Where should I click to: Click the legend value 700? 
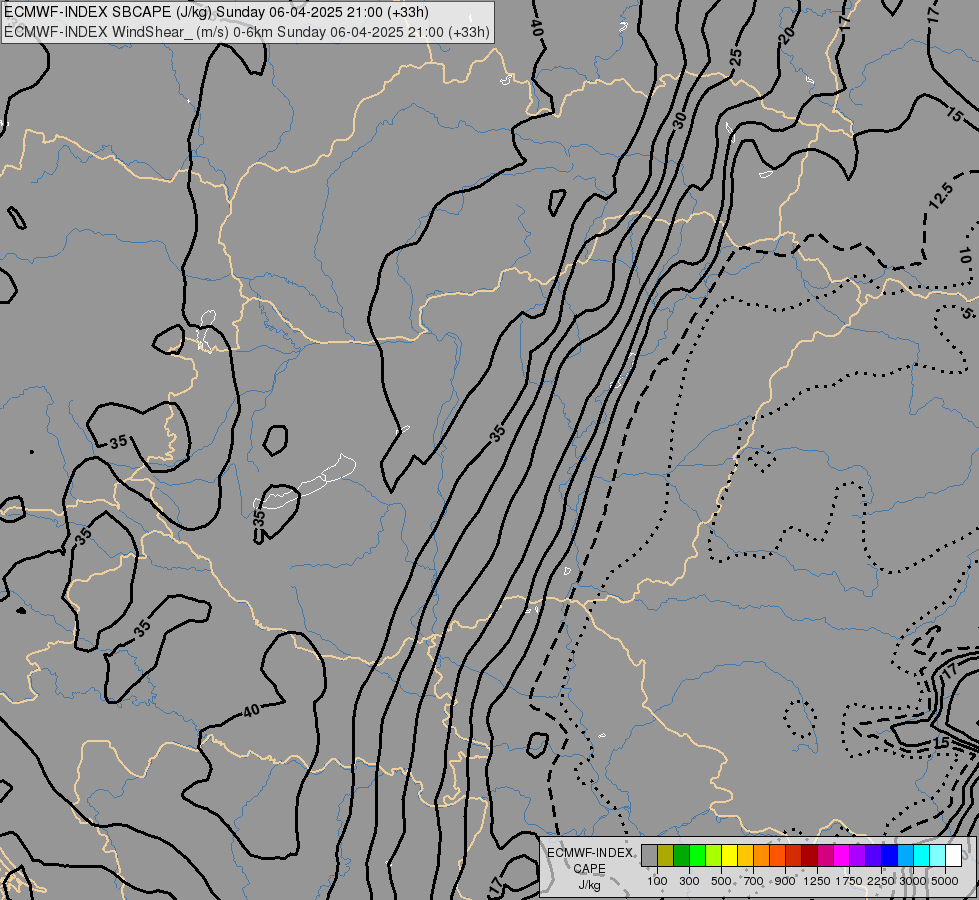pyautogui.click(x=754, y=881)
